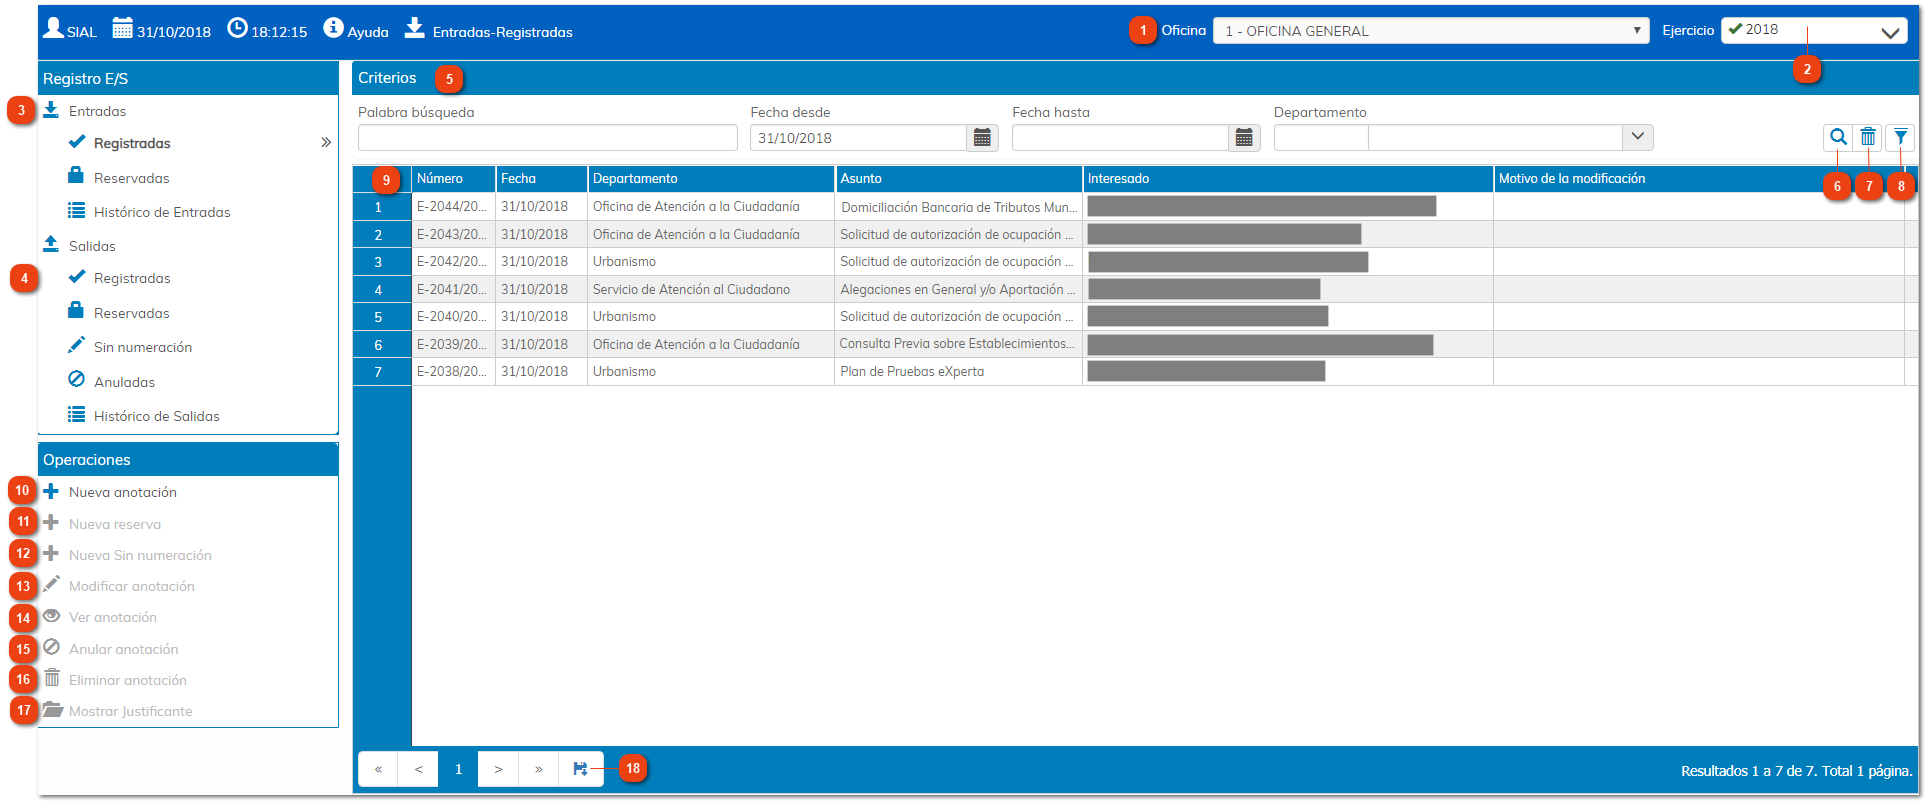Open the Fecha hasta calendar picker
This screenshot has height=804, width=1928.
[x=1244, y=138]
